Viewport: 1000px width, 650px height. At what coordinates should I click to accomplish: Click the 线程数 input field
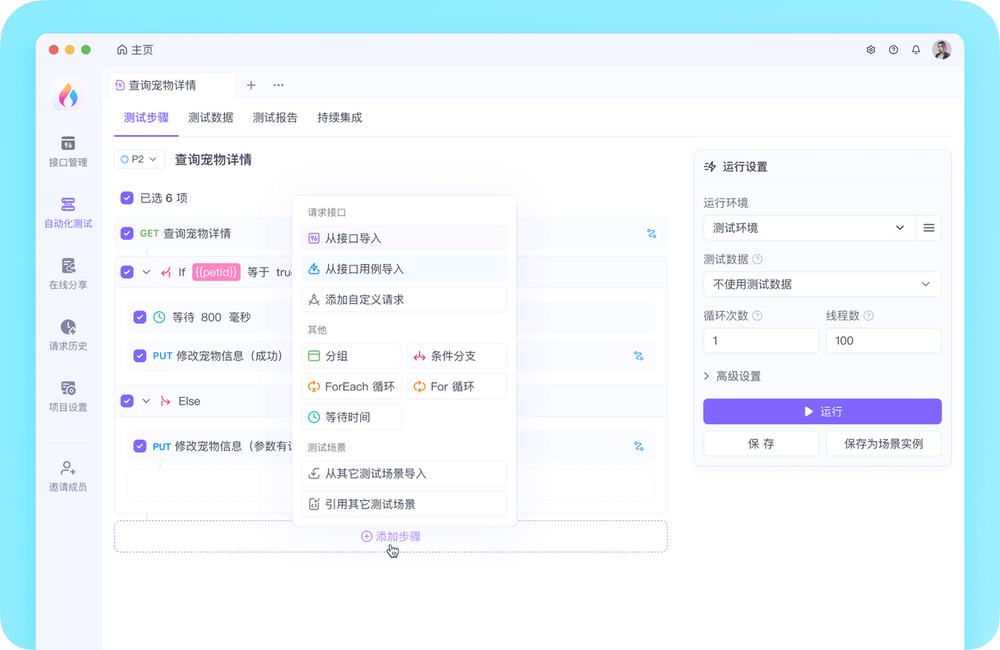point(884,340)
